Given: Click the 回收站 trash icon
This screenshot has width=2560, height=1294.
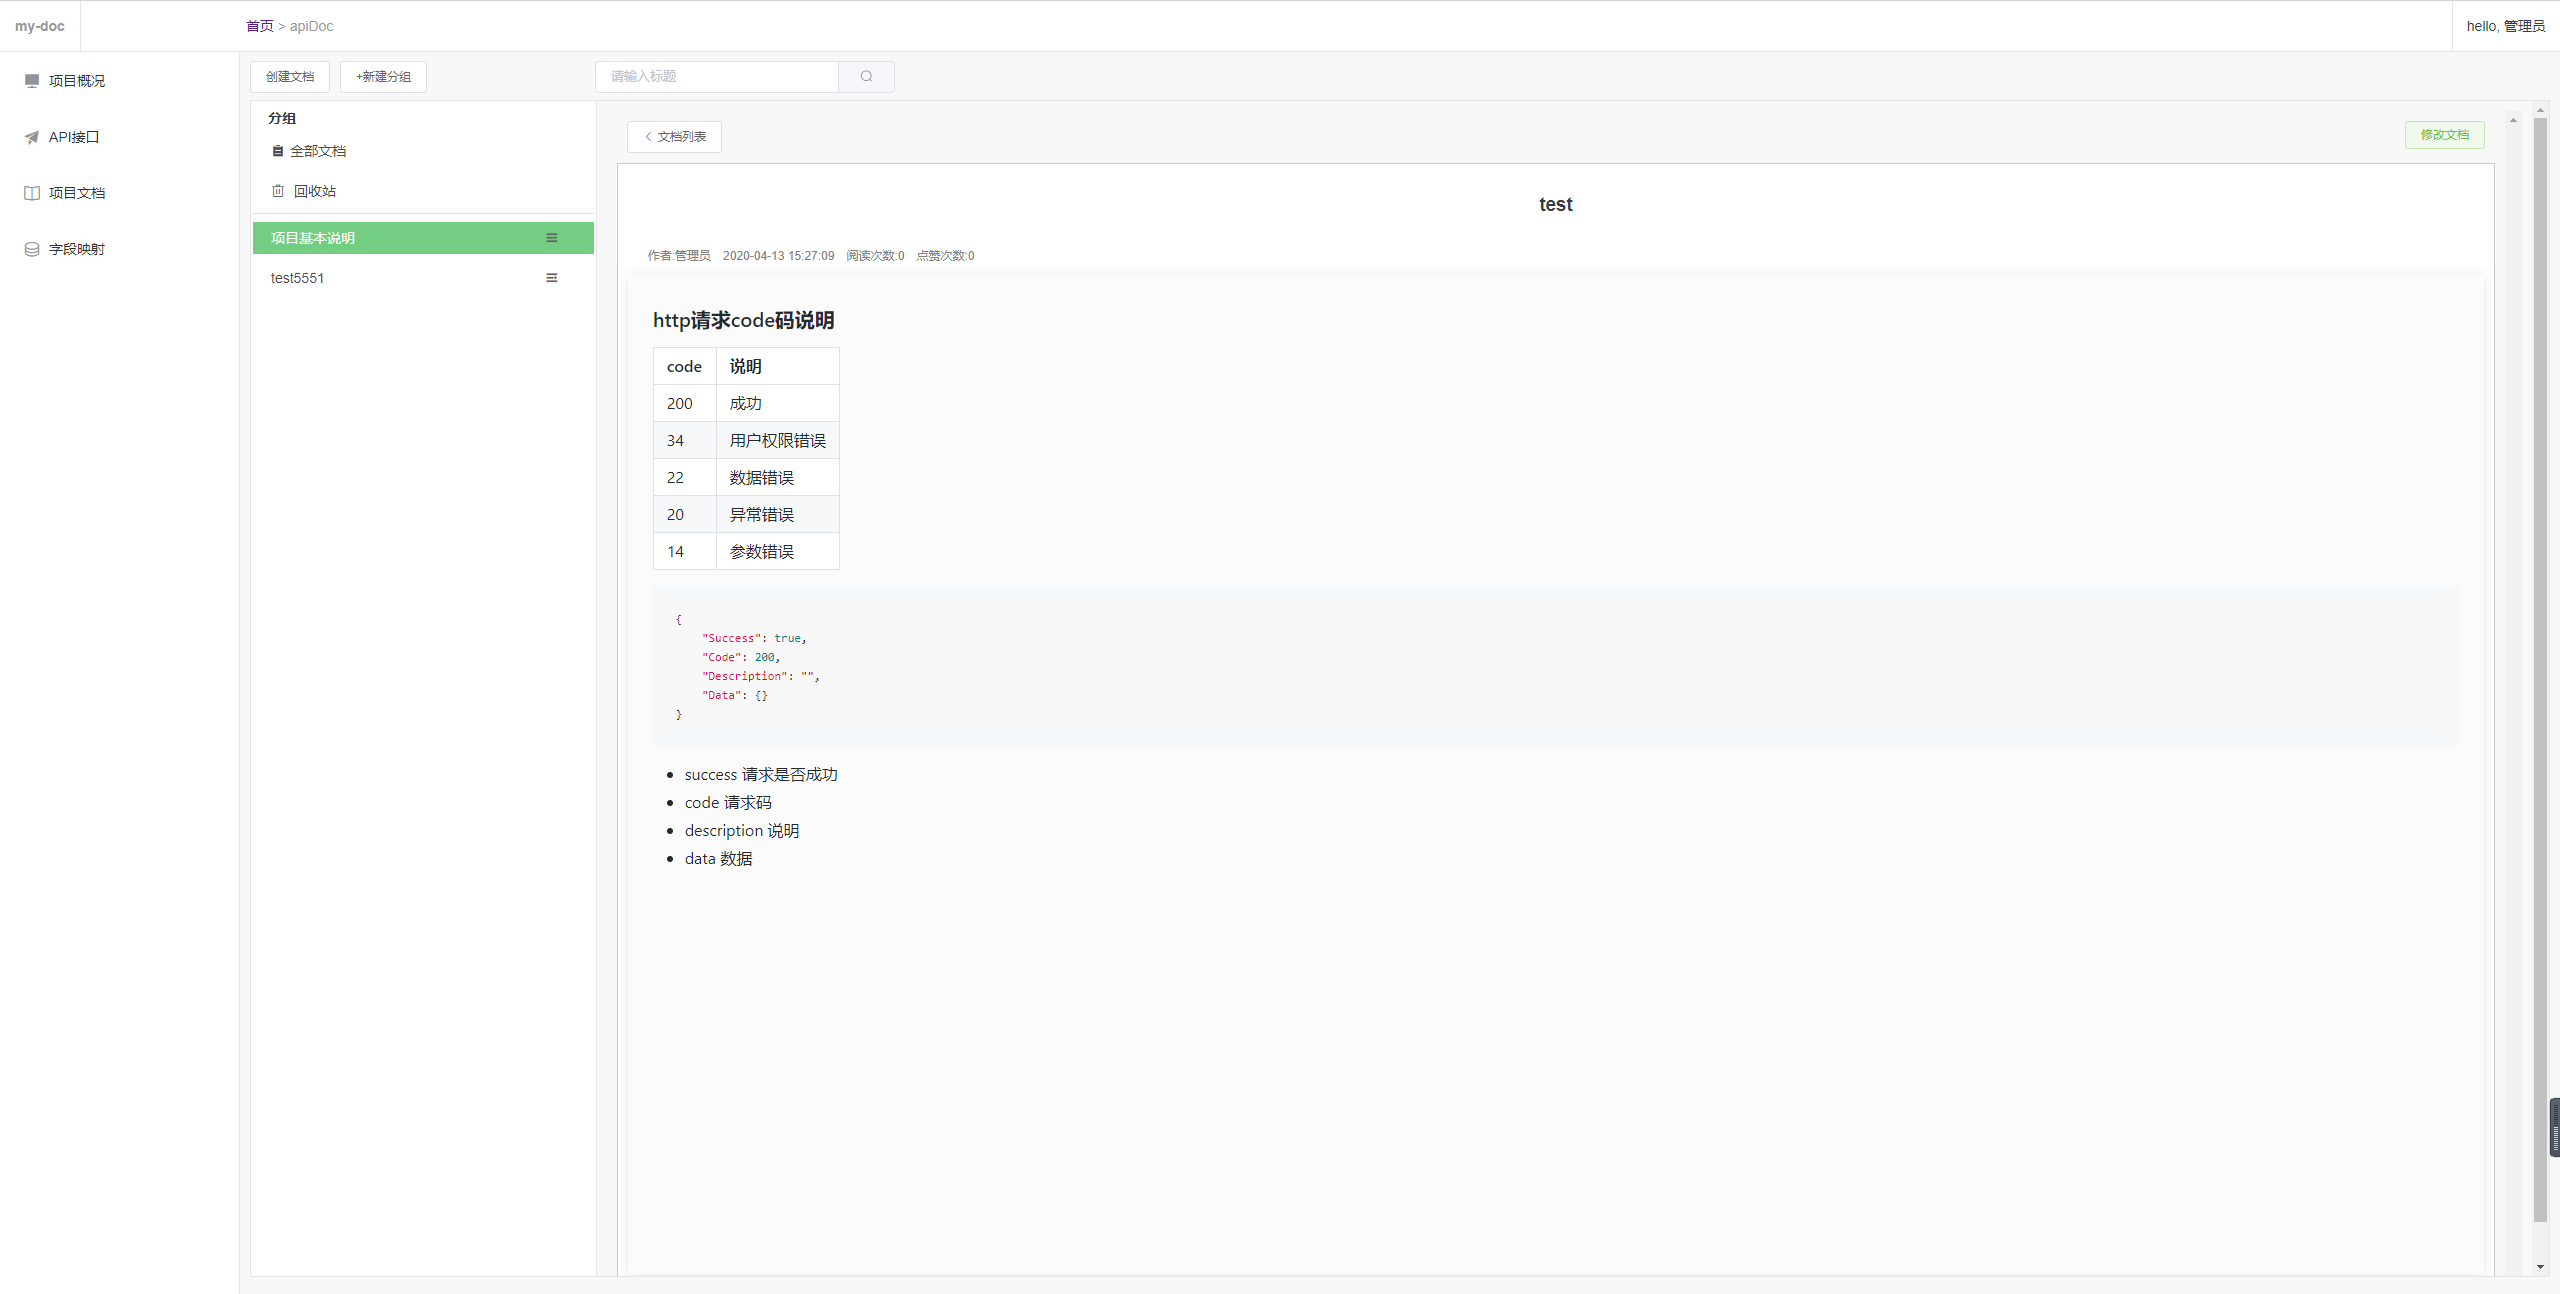Looking at the screenshot, I should (278, 191).
